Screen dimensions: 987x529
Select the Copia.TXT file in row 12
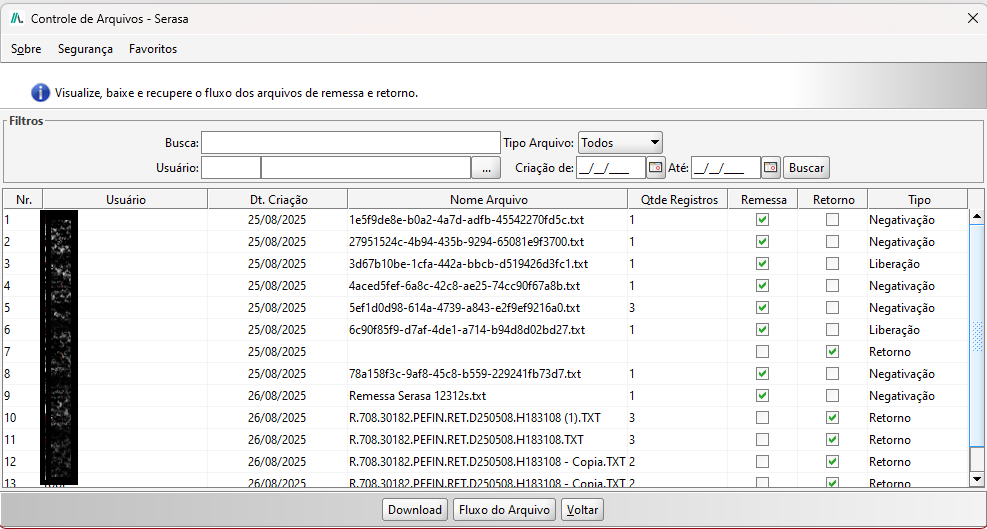tap(488, 462)
